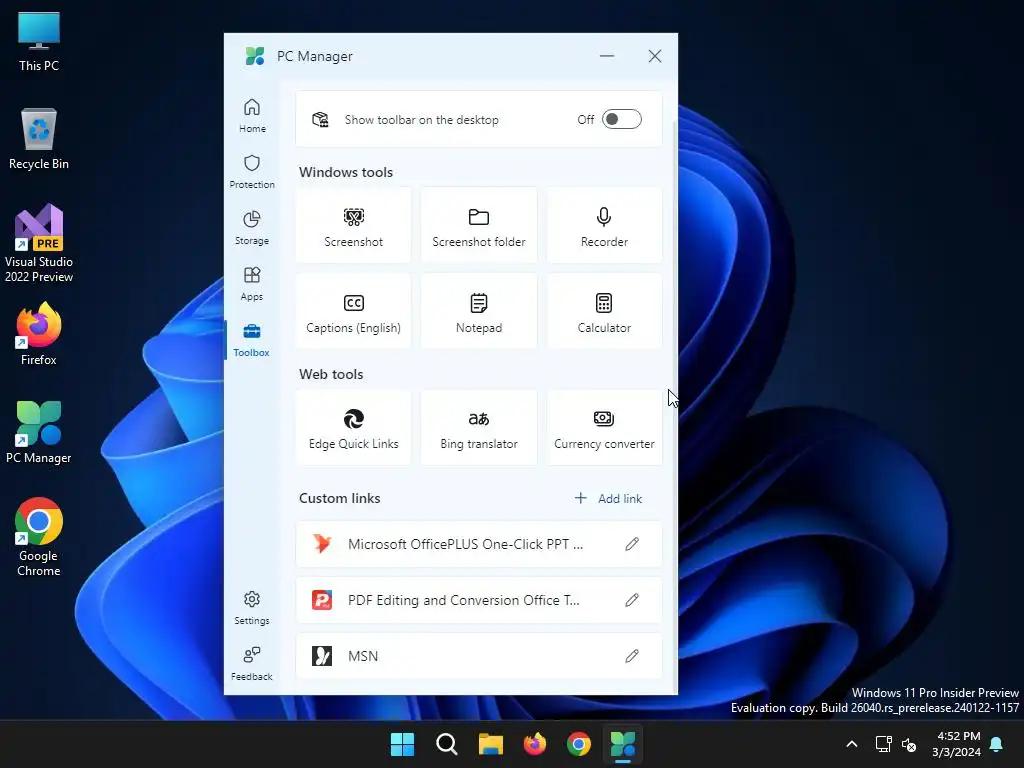Launch Bing translator web tool

tap(479, 428)
